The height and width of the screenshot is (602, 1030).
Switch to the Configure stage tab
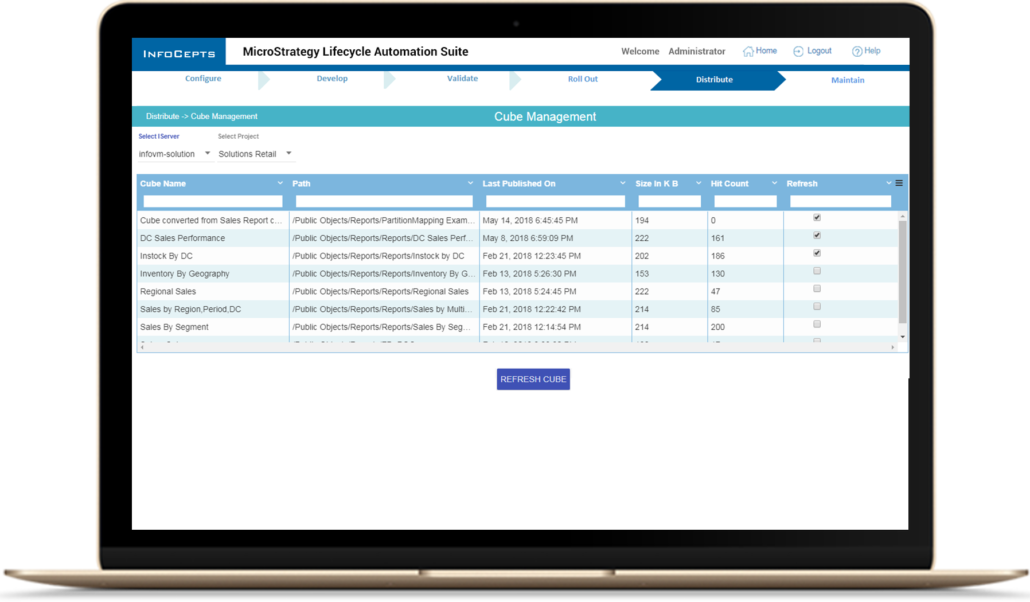(203, 79)
